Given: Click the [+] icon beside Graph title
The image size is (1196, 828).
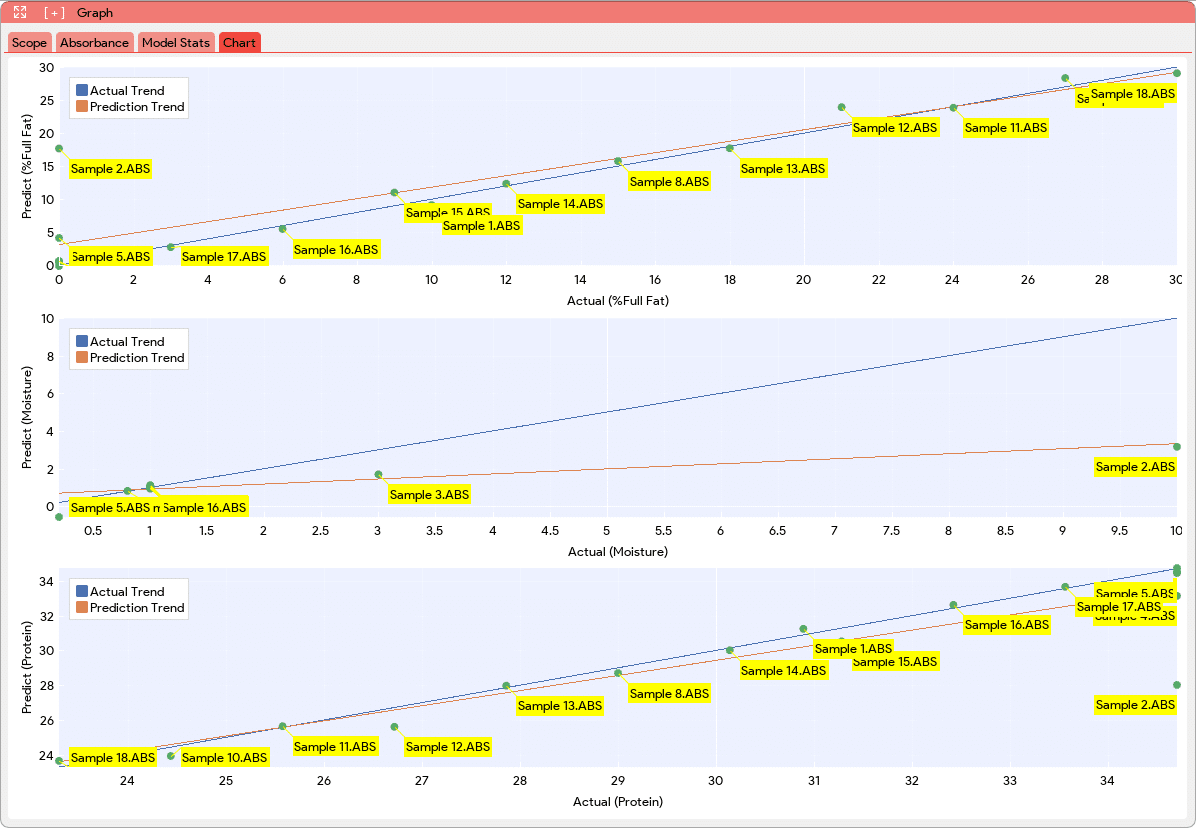Looking at the screenshot, I should click(54, 13).
